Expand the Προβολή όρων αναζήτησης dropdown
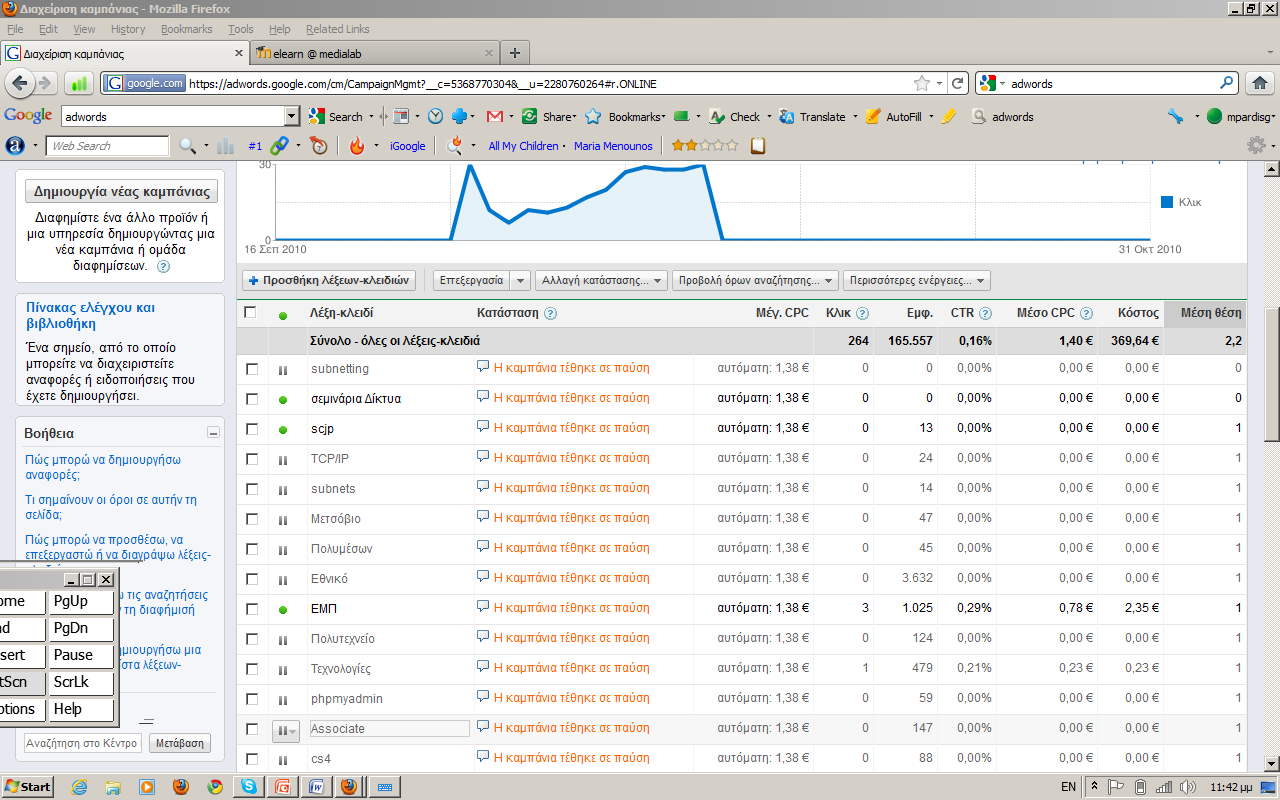The width and height of the screenshot is (1280, 800). (755, 281)
